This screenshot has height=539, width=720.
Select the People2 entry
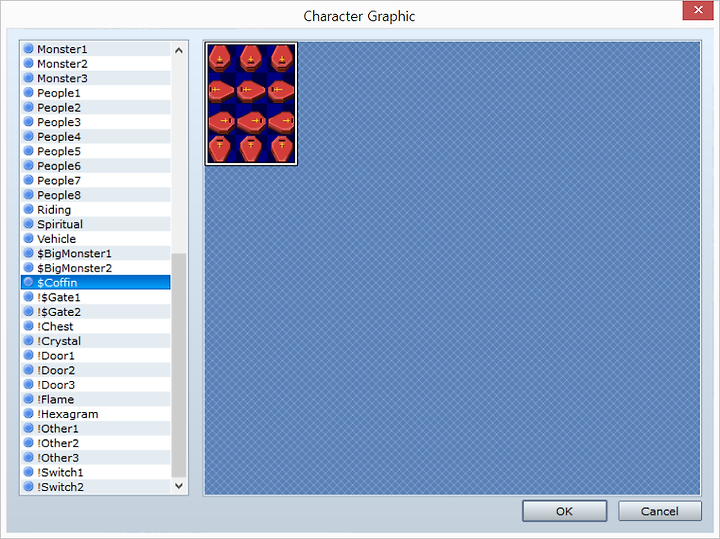tap(96, 107)
